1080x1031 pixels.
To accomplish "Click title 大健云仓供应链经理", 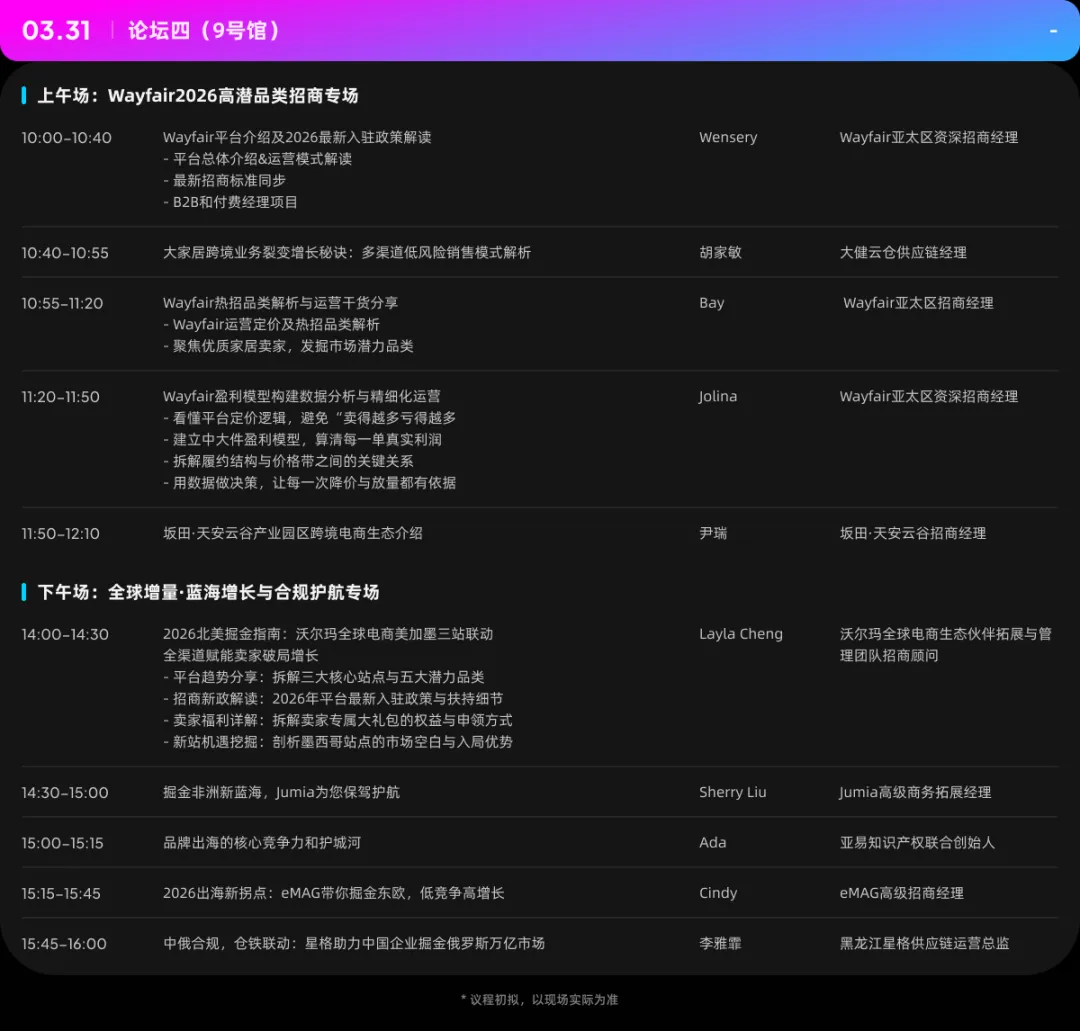I will 903,253.
